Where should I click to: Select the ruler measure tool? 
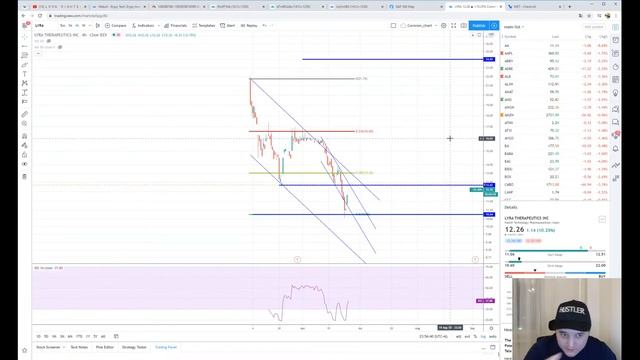coord(25,114)
